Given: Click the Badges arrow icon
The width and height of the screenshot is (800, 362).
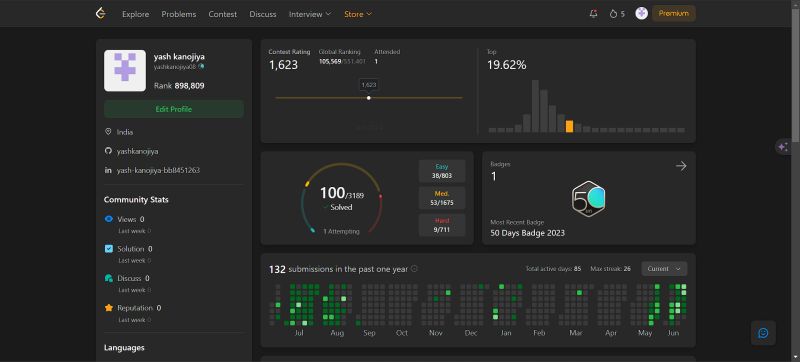Looking at the screenshot, I should (681, 166).
